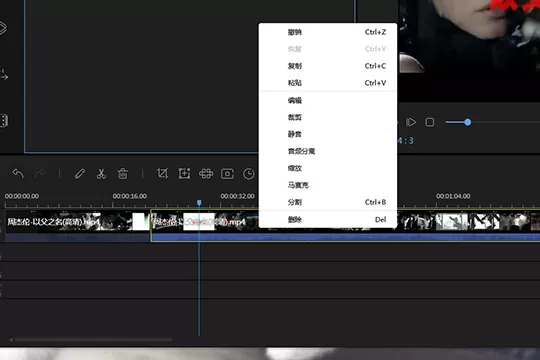Select the crop tool icon
This screenshot has height=360, width=540.
(x=163, y=173)
